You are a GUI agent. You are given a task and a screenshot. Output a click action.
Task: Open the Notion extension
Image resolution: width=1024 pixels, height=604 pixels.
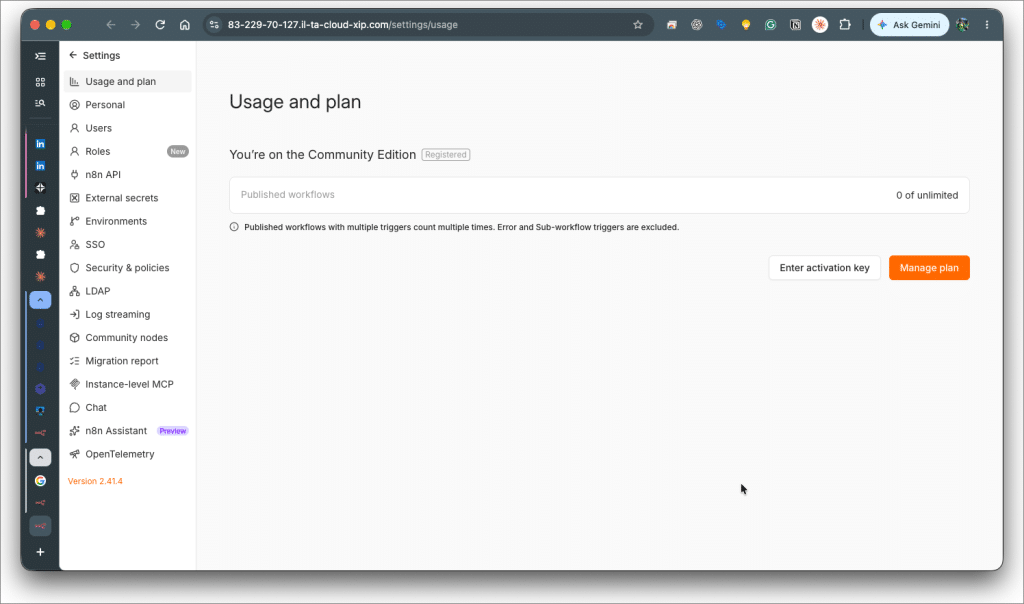(x=795, y=25)
